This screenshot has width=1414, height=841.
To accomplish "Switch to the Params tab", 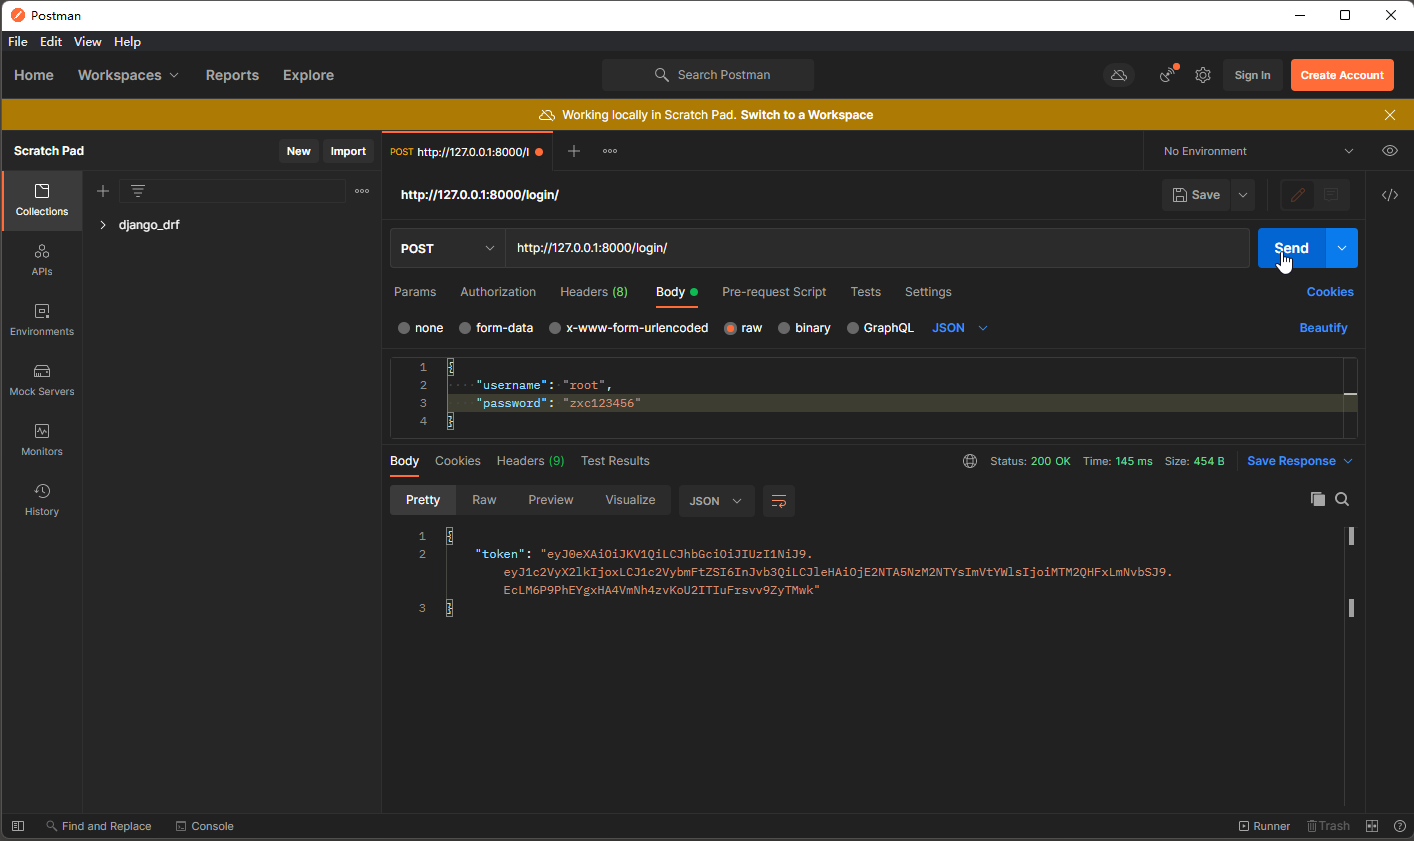I will pos(415,292).
